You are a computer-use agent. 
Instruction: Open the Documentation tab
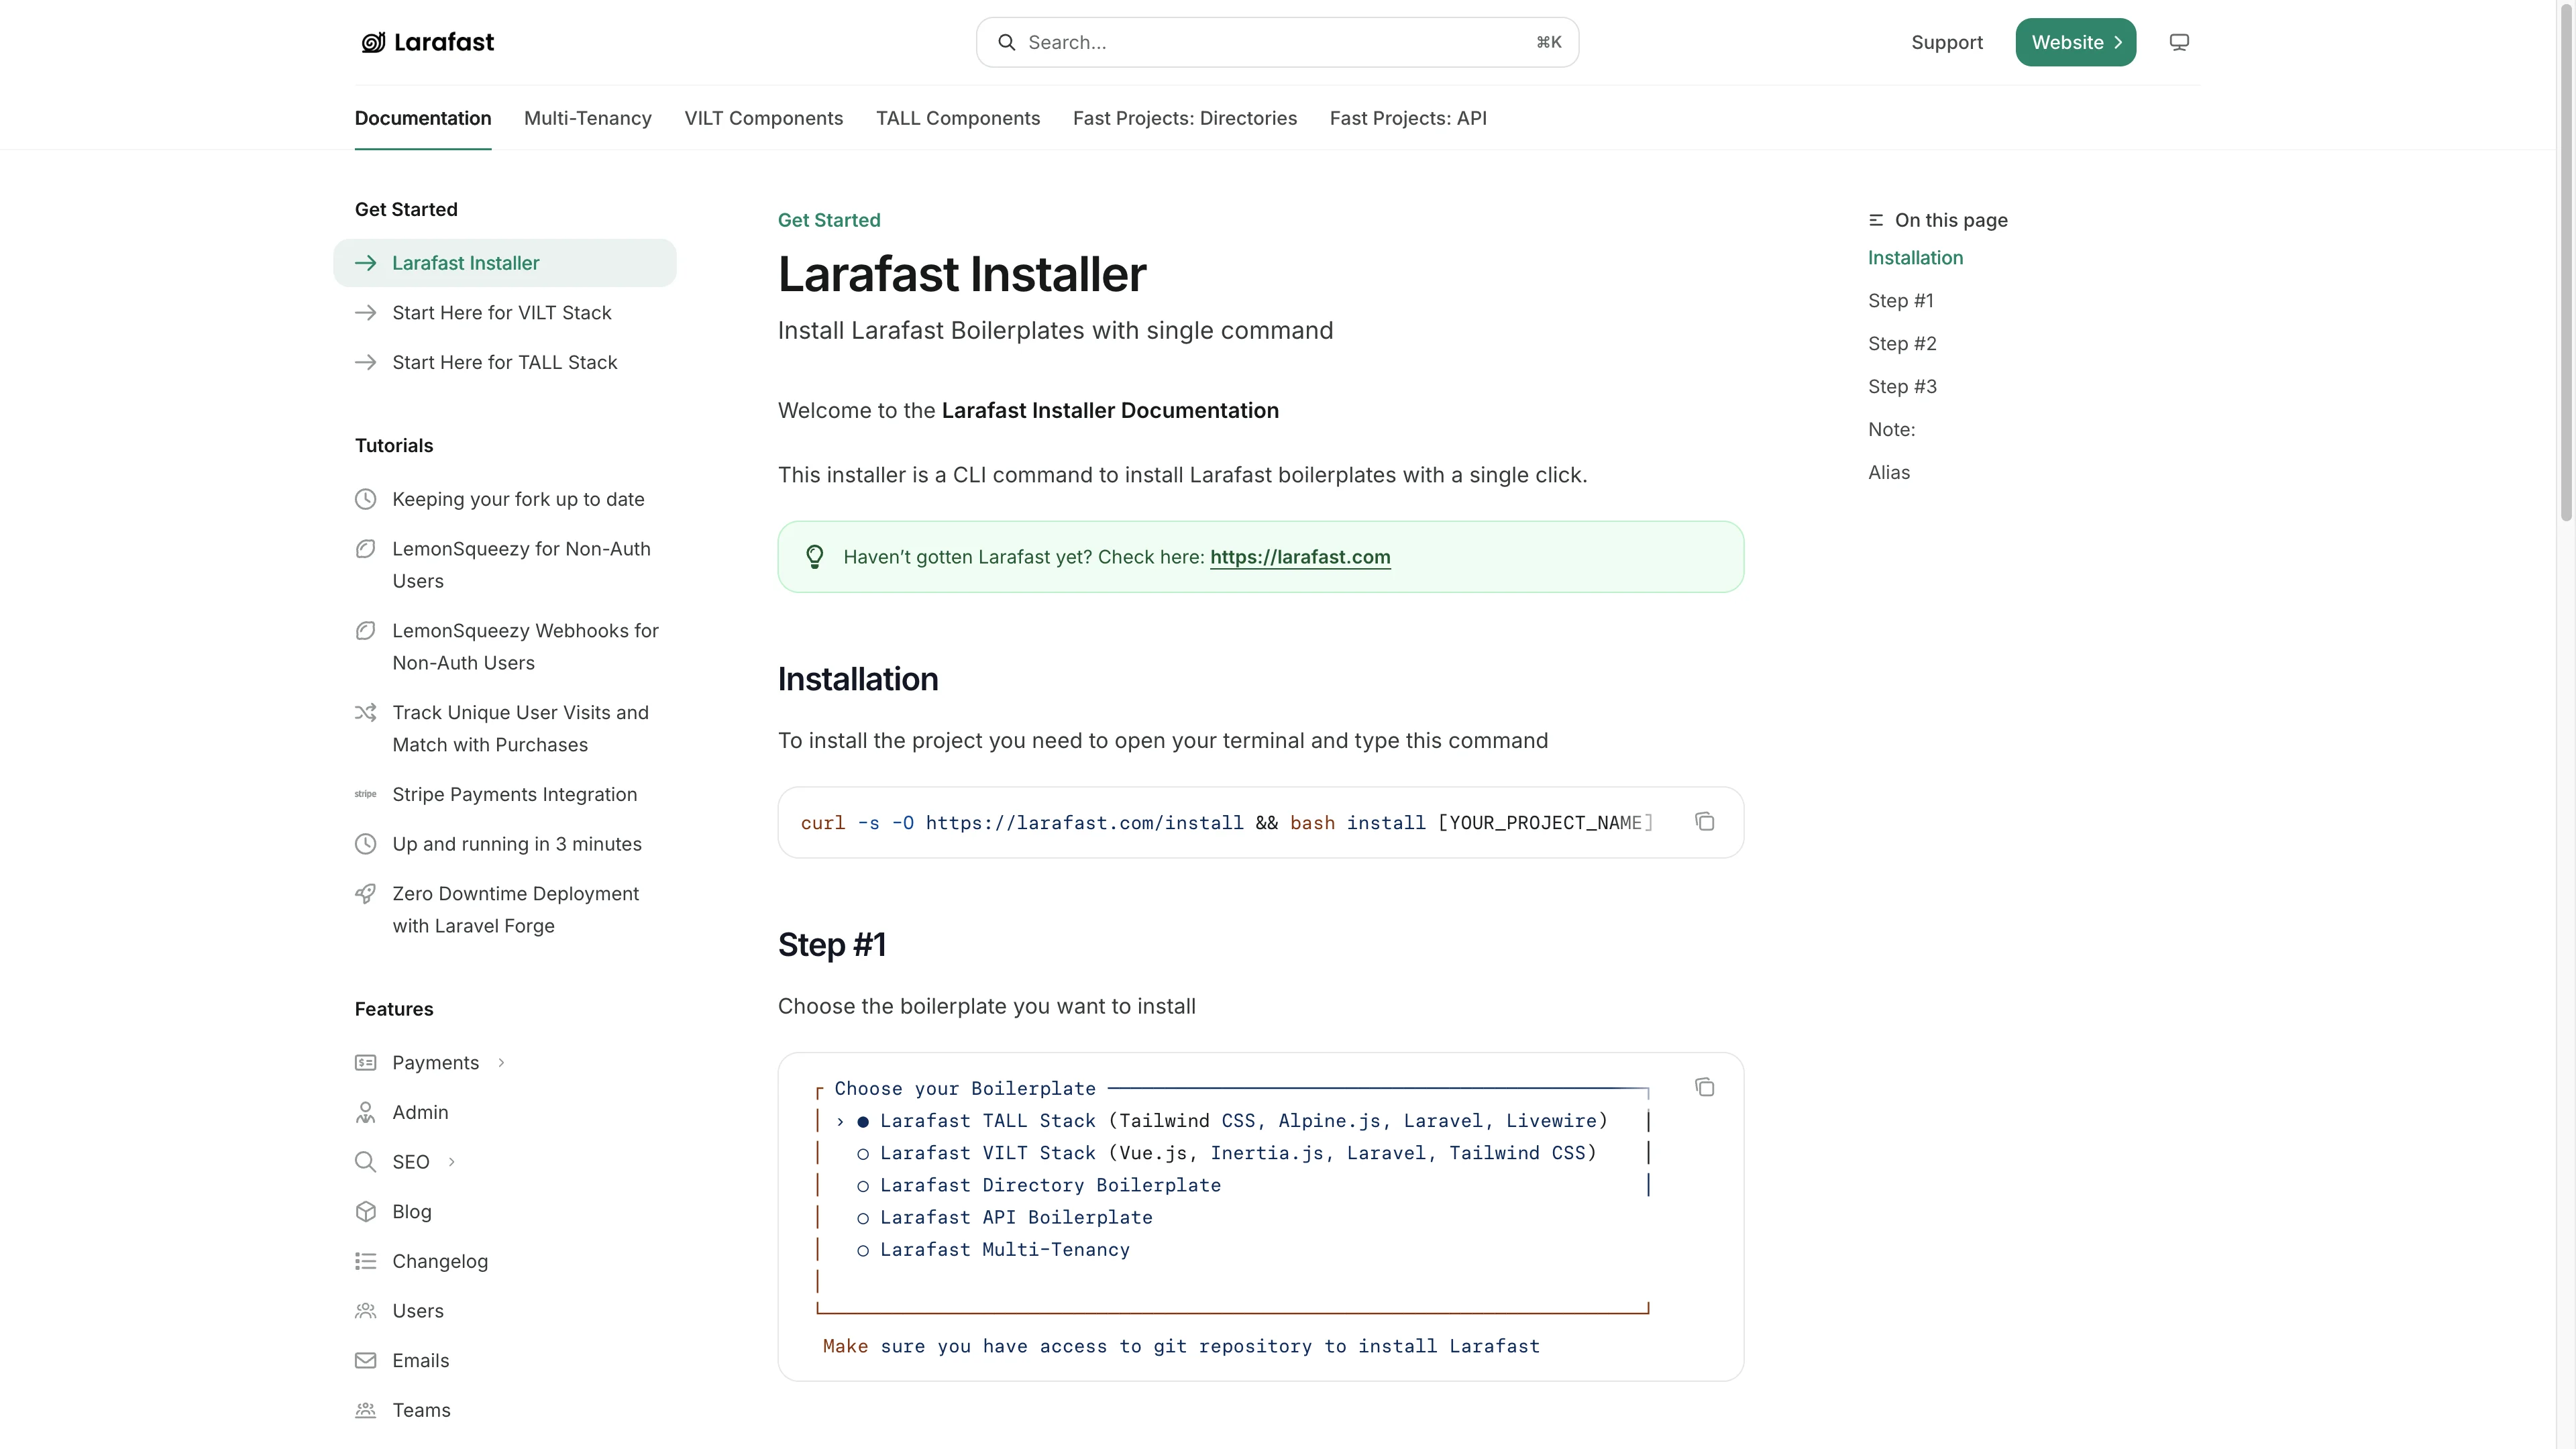[x=423, y=118]
